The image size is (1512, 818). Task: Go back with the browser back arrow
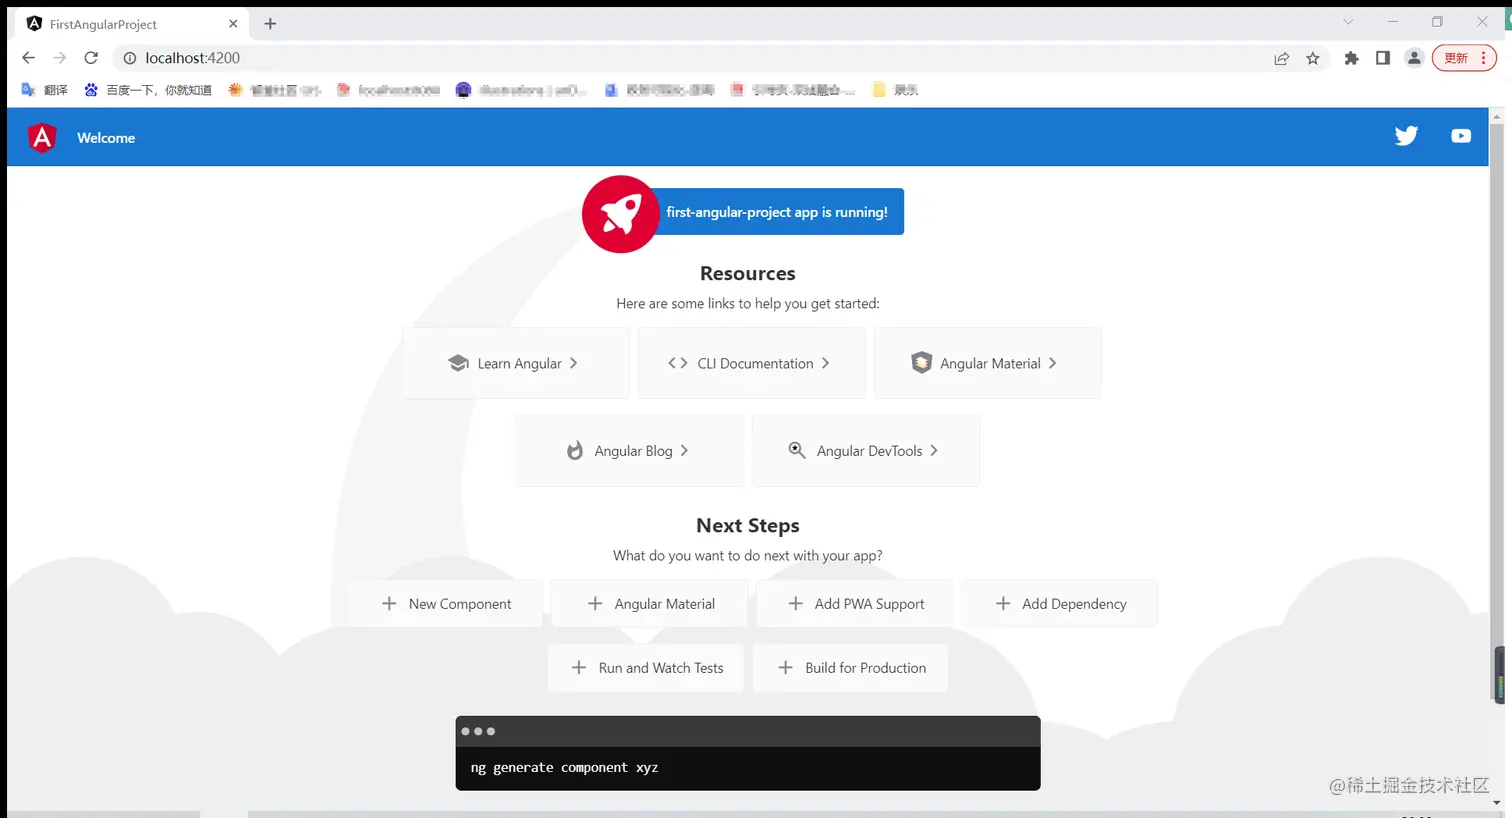pyautogui.click(x=28, y=58)
